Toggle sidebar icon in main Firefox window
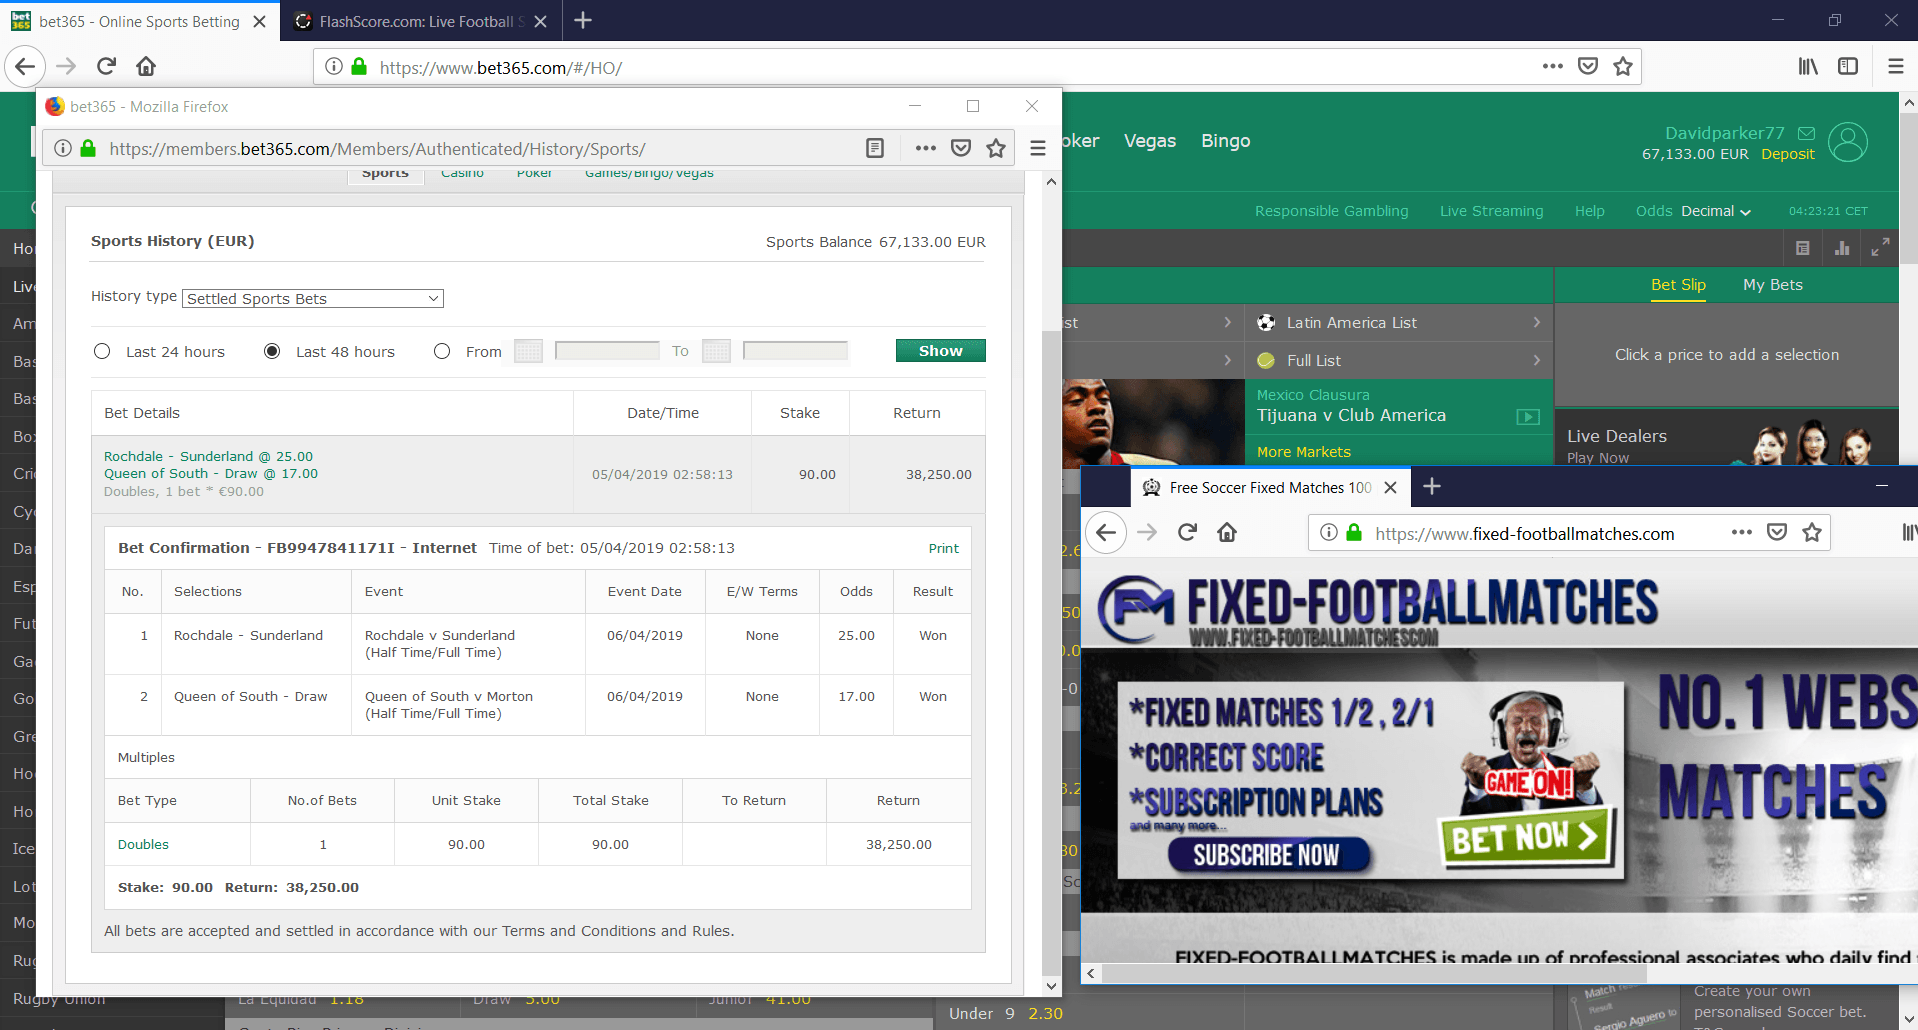This screenshot has height=1030, width=1918. (x=1848, y=67)
